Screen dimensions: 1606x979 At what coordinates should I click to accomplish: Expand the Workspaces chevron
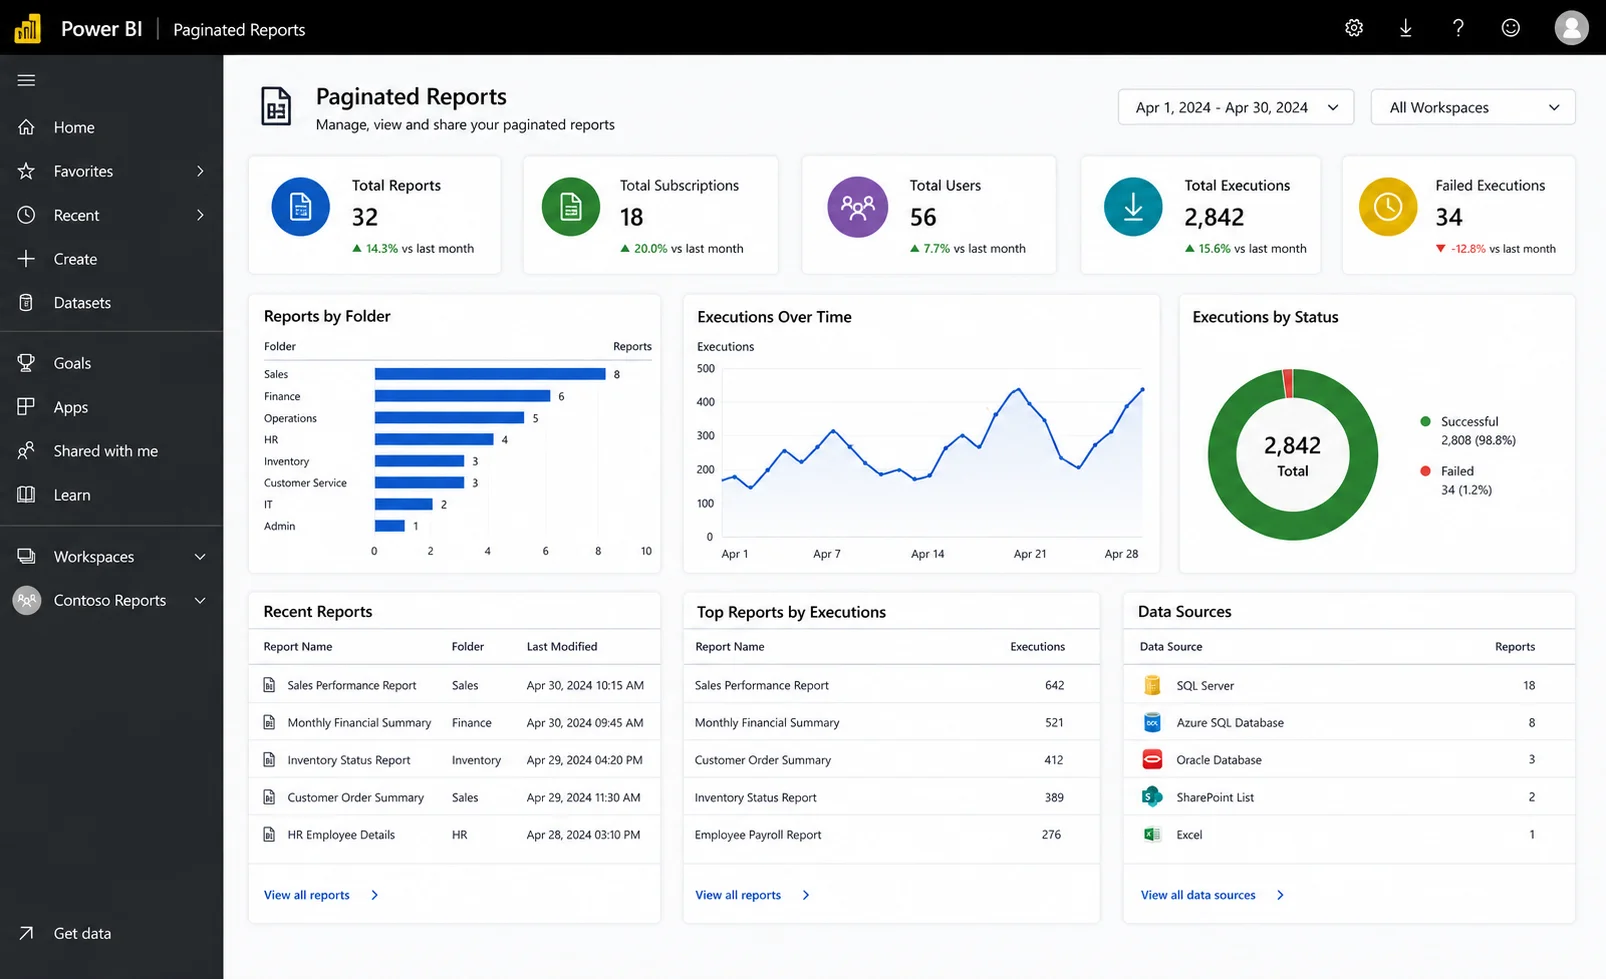[x=200, y=557]
